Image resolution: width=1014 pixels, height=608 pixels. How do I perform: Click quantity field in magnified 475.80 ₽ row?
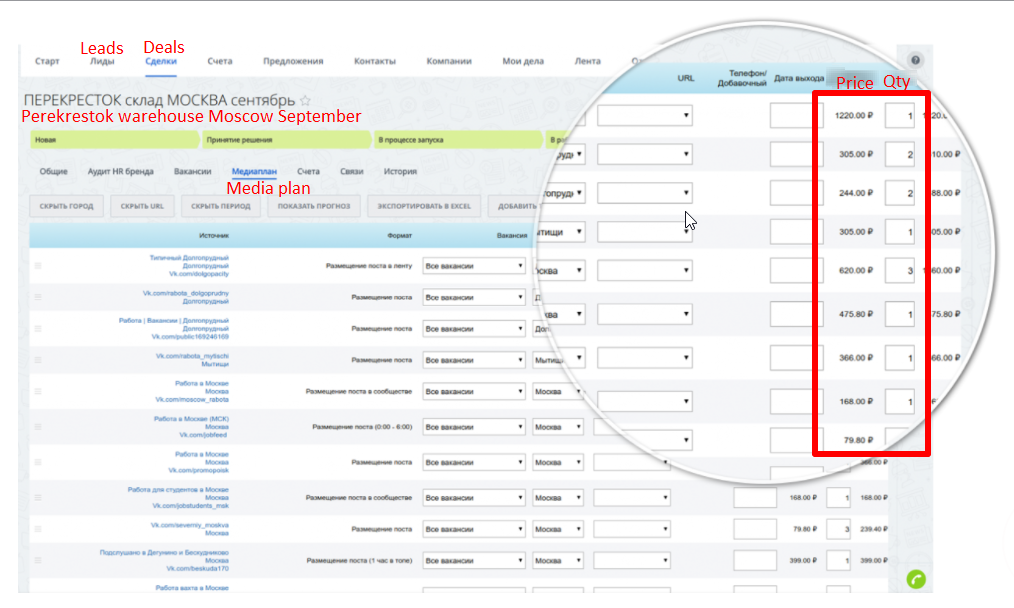(x=900, y=314)
